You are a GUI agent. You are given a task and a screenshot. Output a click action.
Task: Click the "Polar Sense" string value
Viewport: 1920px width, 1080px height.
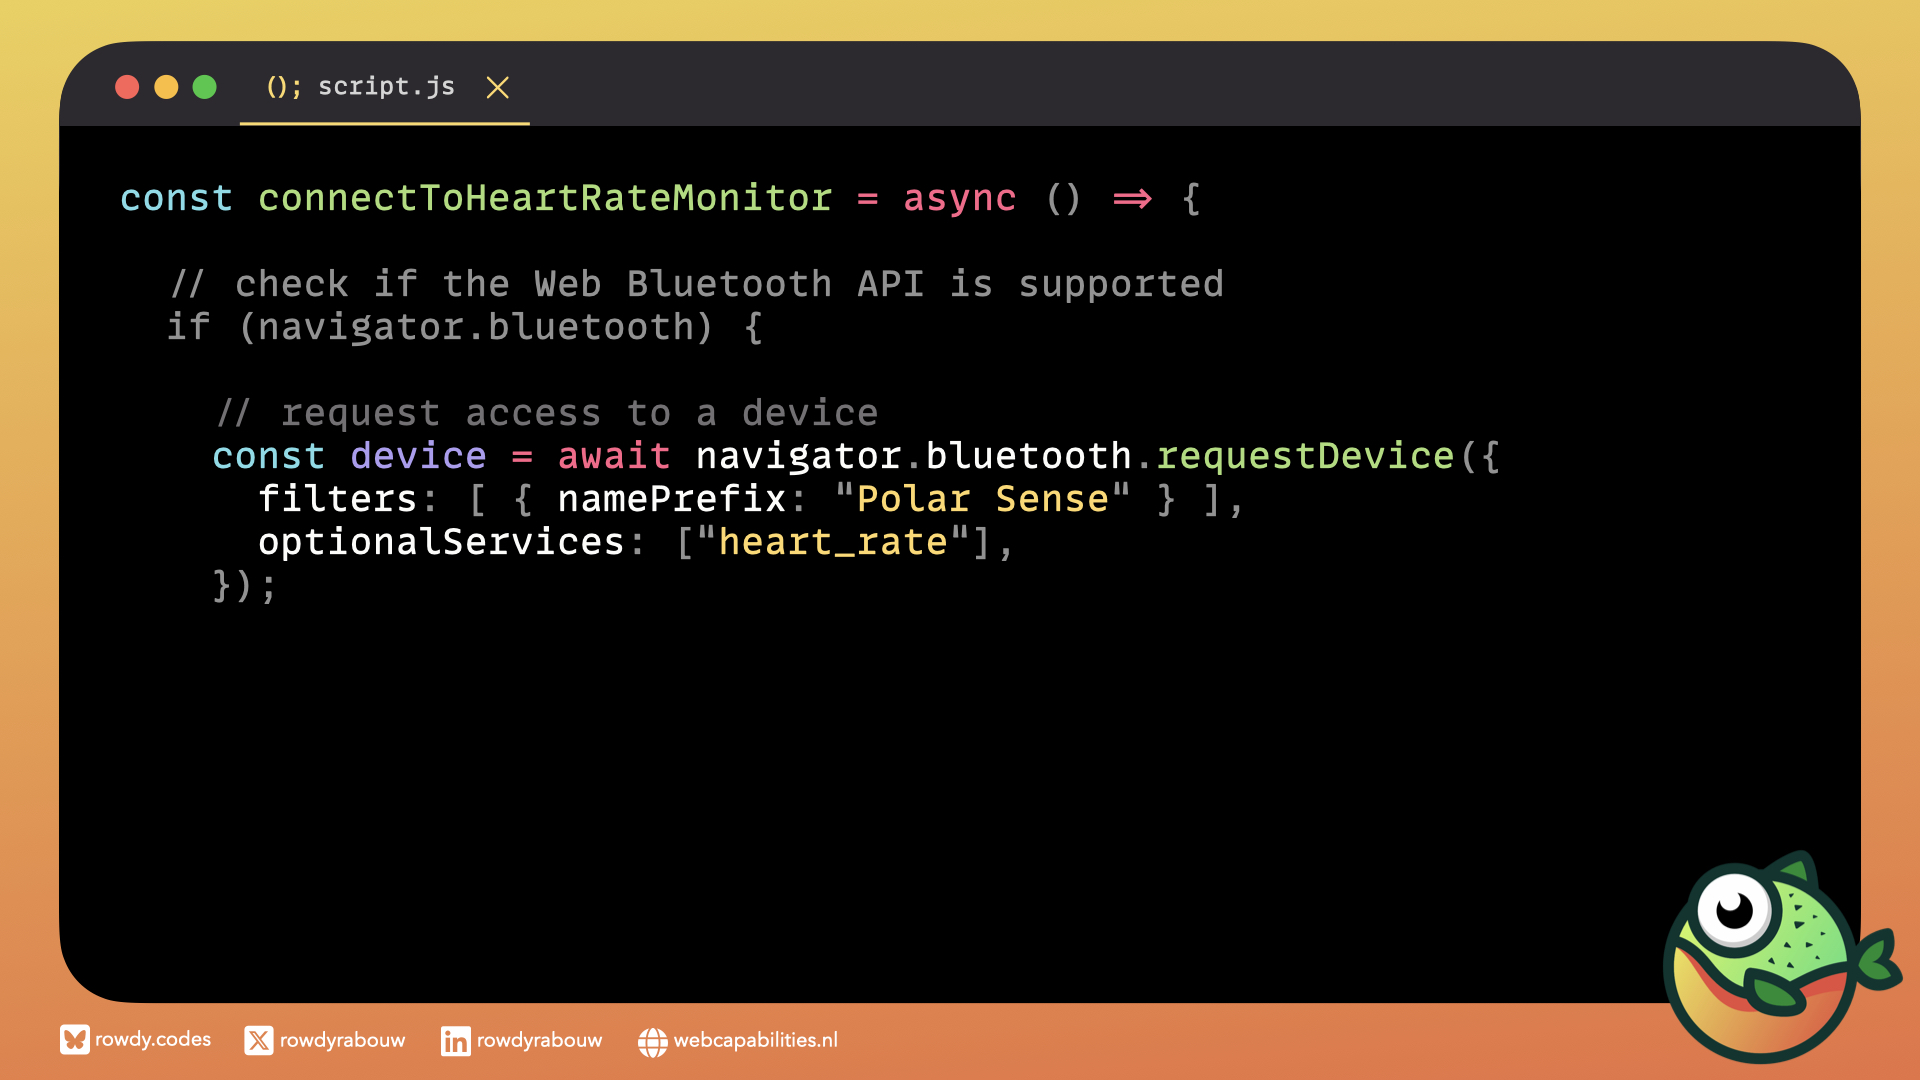point(983,499)
